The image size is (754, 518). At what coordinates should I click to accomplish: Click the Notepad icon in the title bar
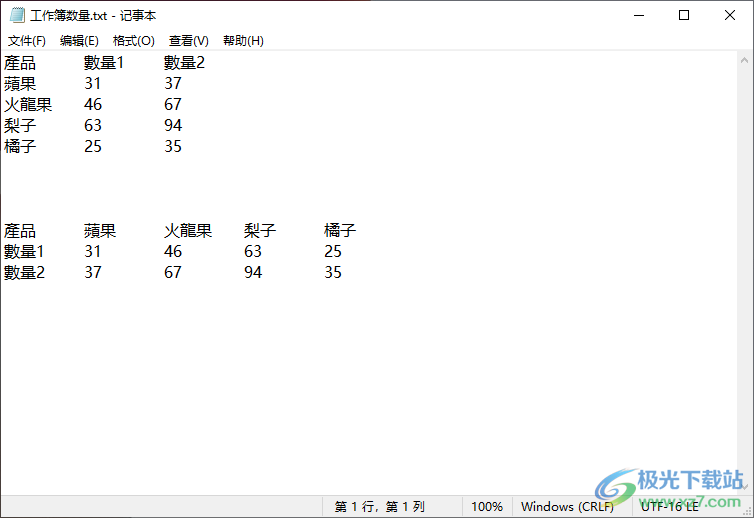[x=17, y=15]
